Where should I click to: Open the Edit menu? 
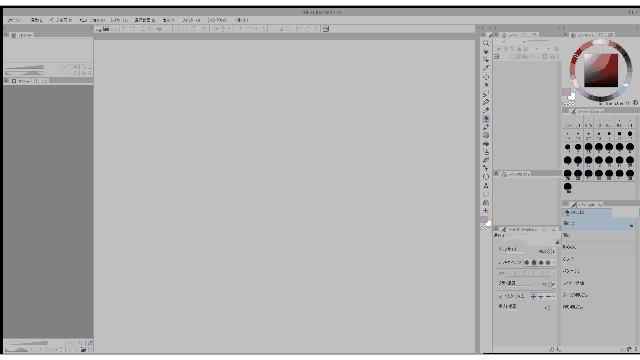[36, 20]
